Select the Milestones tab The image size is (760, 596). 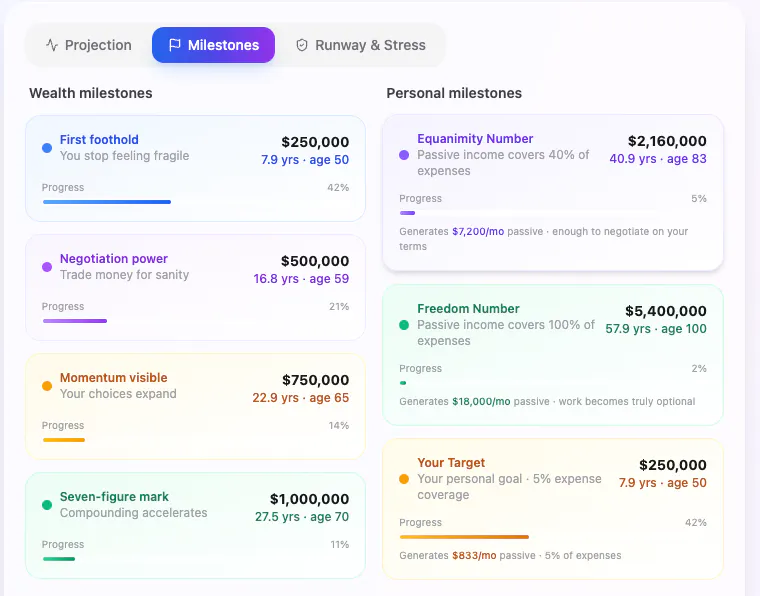[x=213, y=45]
